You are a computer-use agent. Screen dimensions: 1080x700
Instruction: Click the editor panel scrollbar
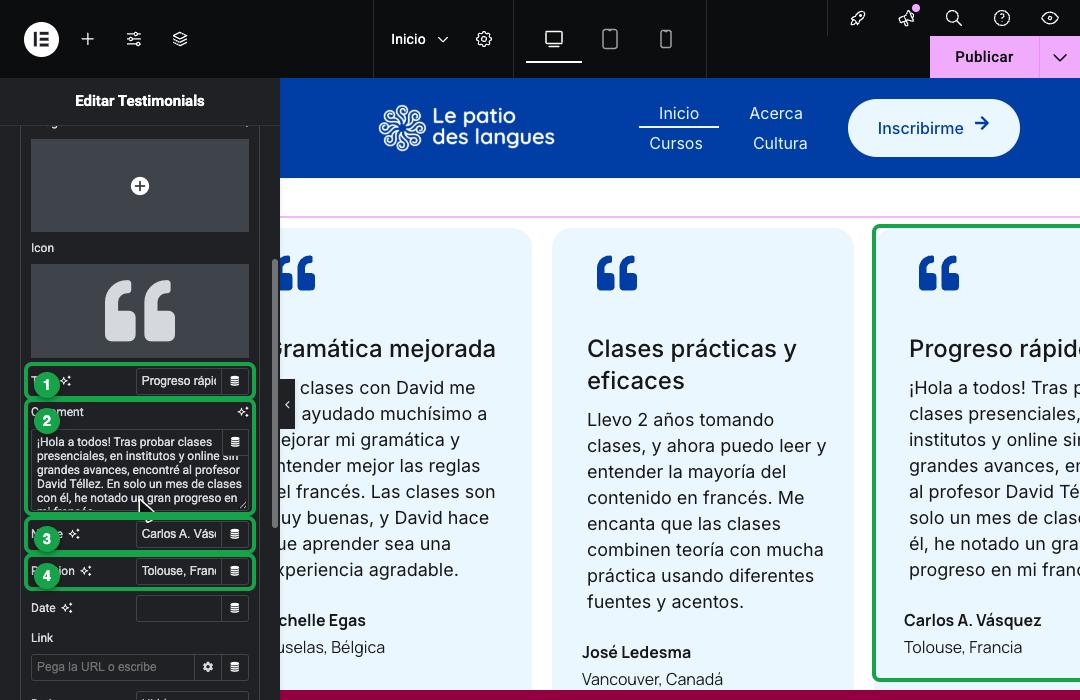point(275,393)
